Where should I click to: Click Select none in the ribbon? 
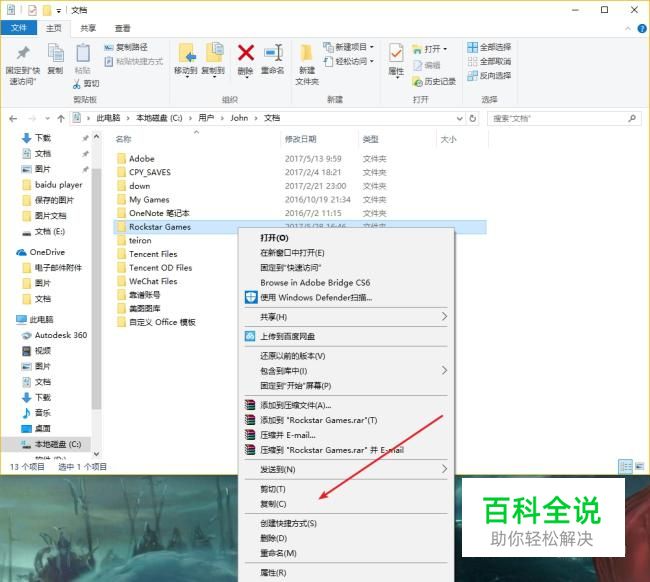coord(489,61)
